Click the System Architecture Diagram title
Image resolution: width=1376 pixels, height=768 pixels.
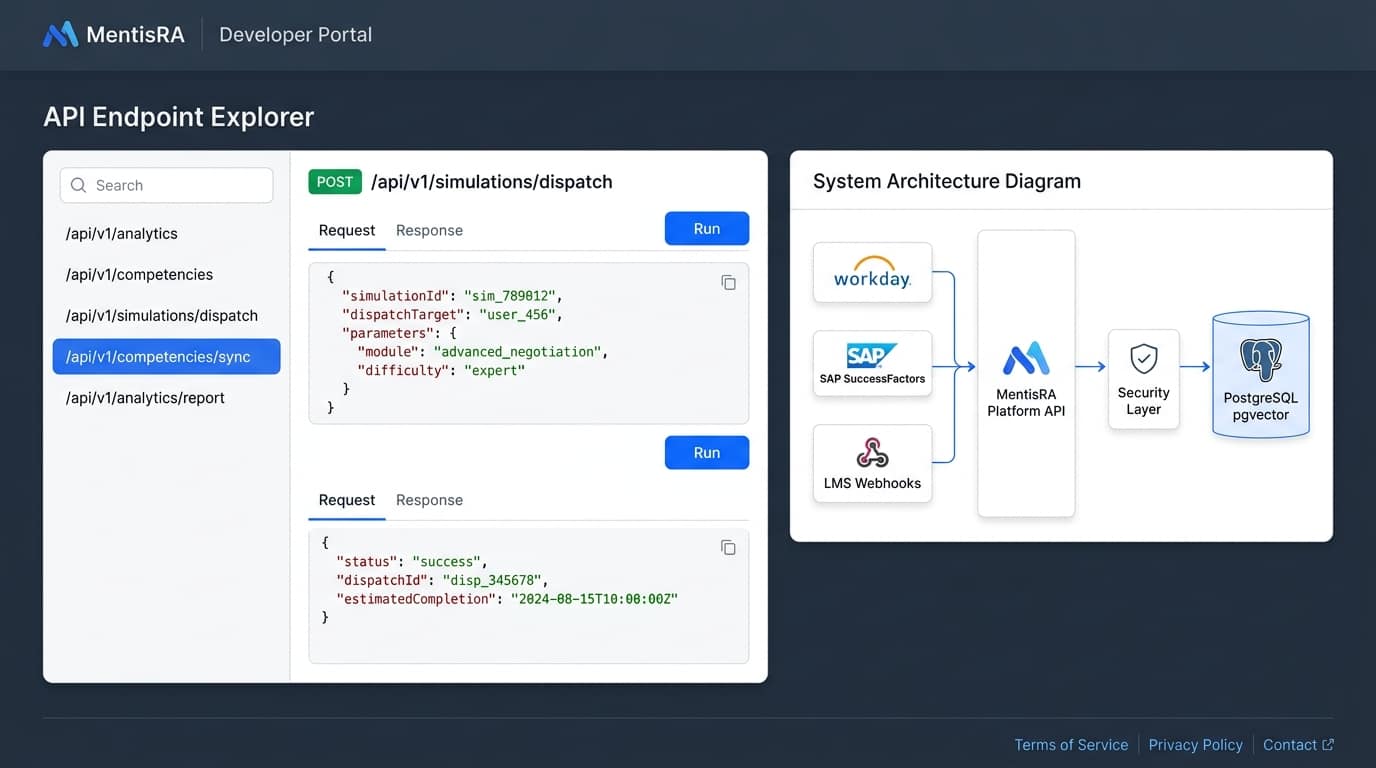click(947, 181)
